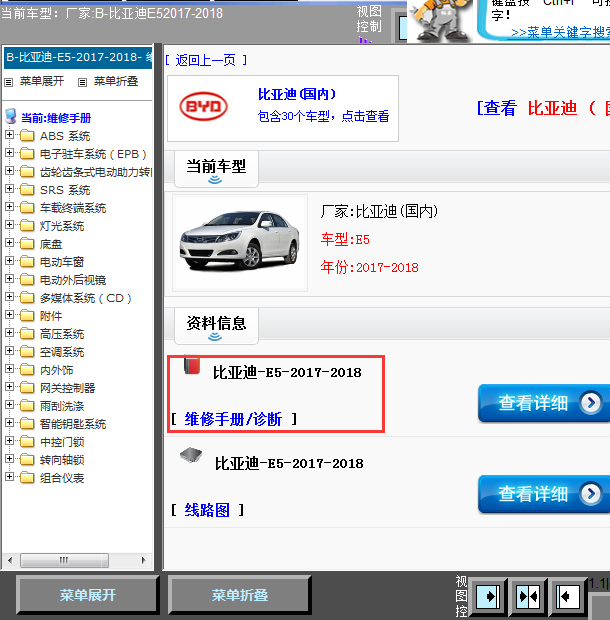Image resolution: width=610 pixels, height=620 pixels.
Task: Expand the 电子驻车系统 (EPB) node
Action: tap(9, 153)
